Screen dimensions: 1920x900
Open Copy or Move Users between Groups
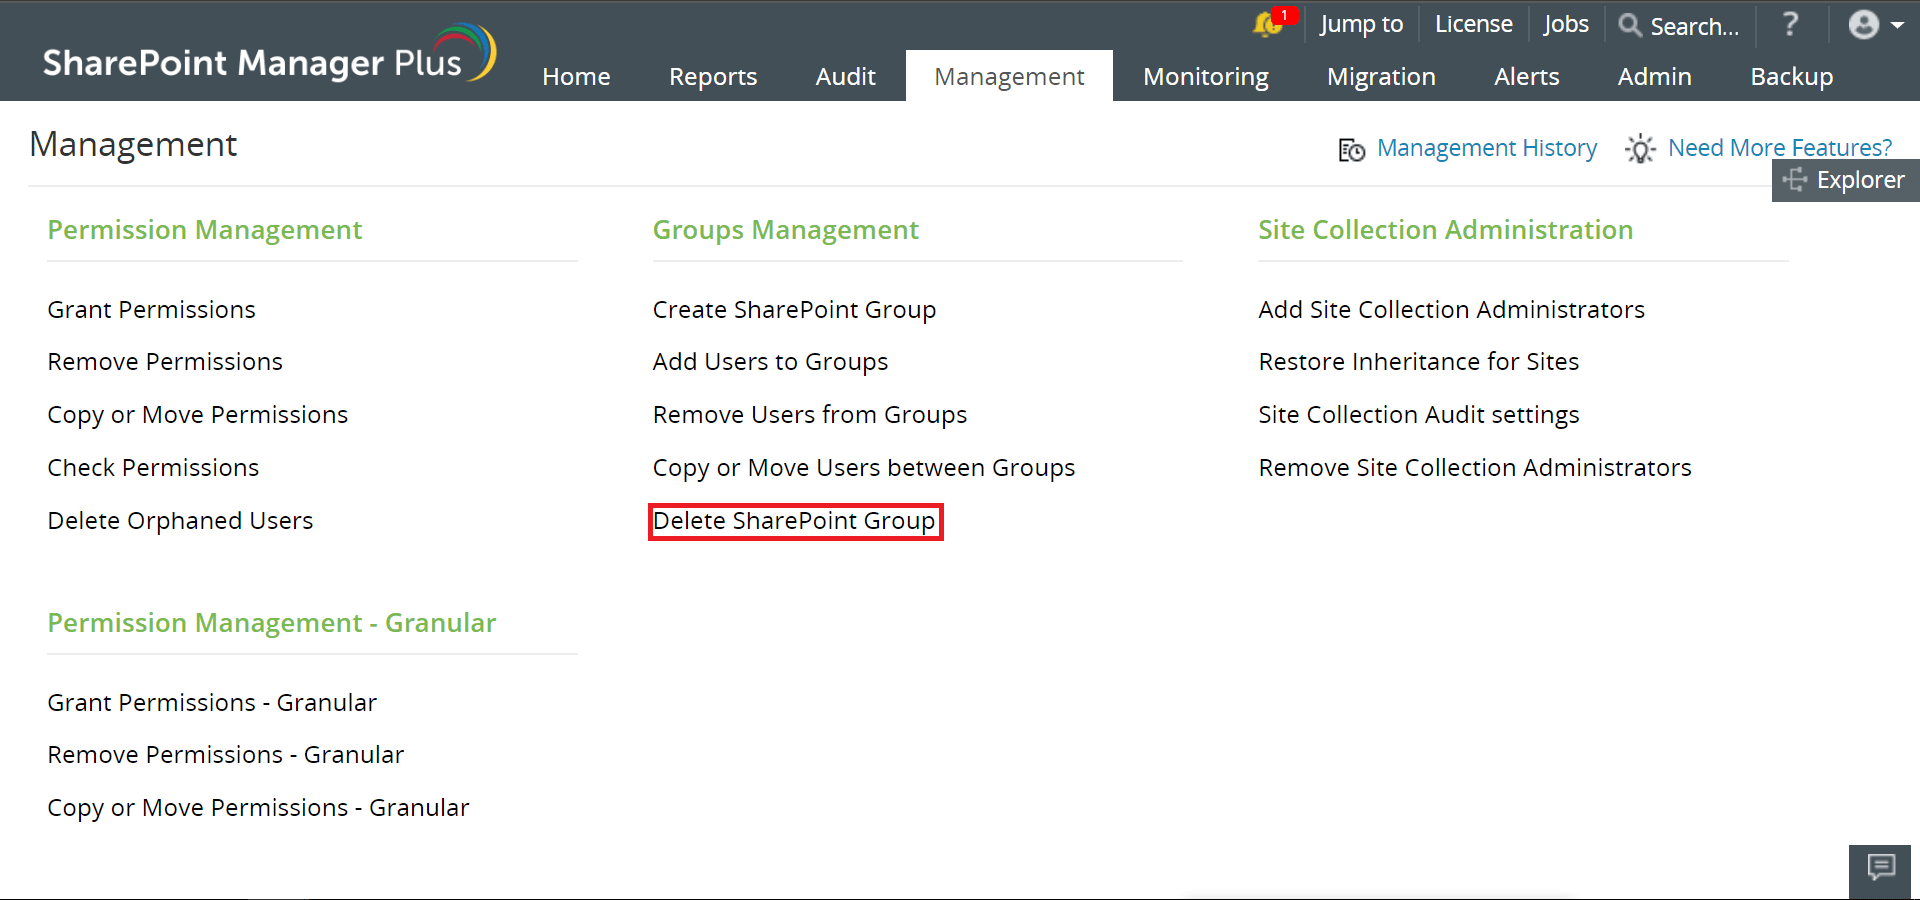pyautogui.click(x=863, y=467)
